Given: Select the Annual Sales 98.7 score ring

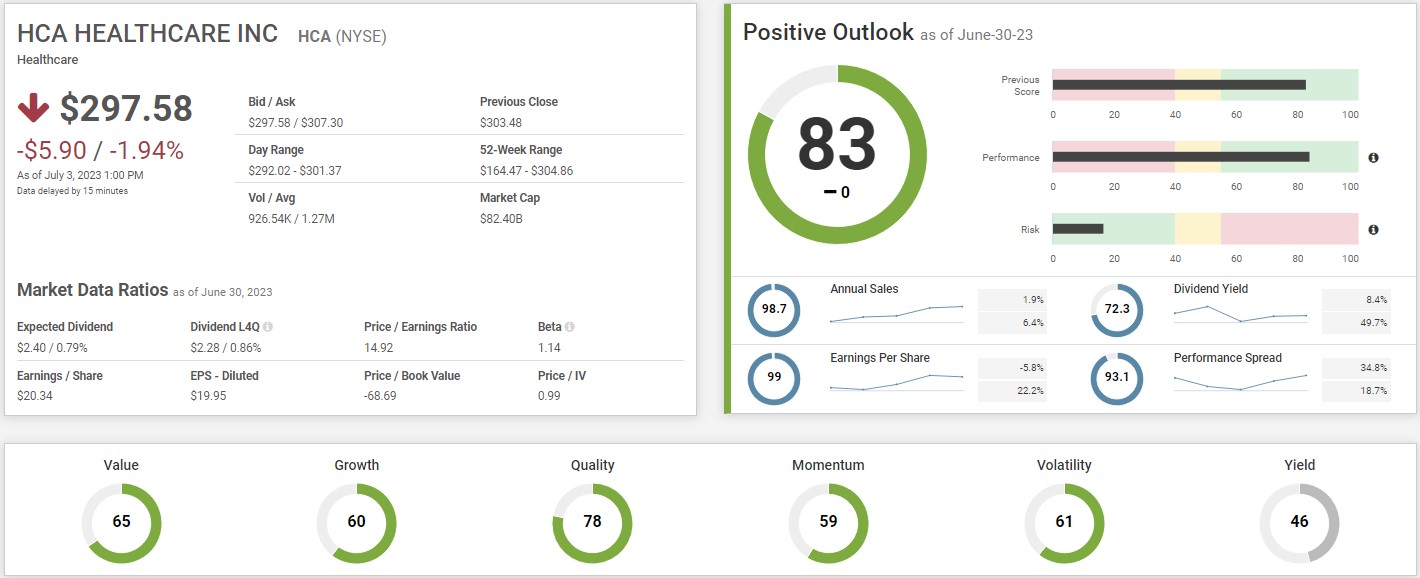Looking at the screenshot, I should (x=774, y=309).
